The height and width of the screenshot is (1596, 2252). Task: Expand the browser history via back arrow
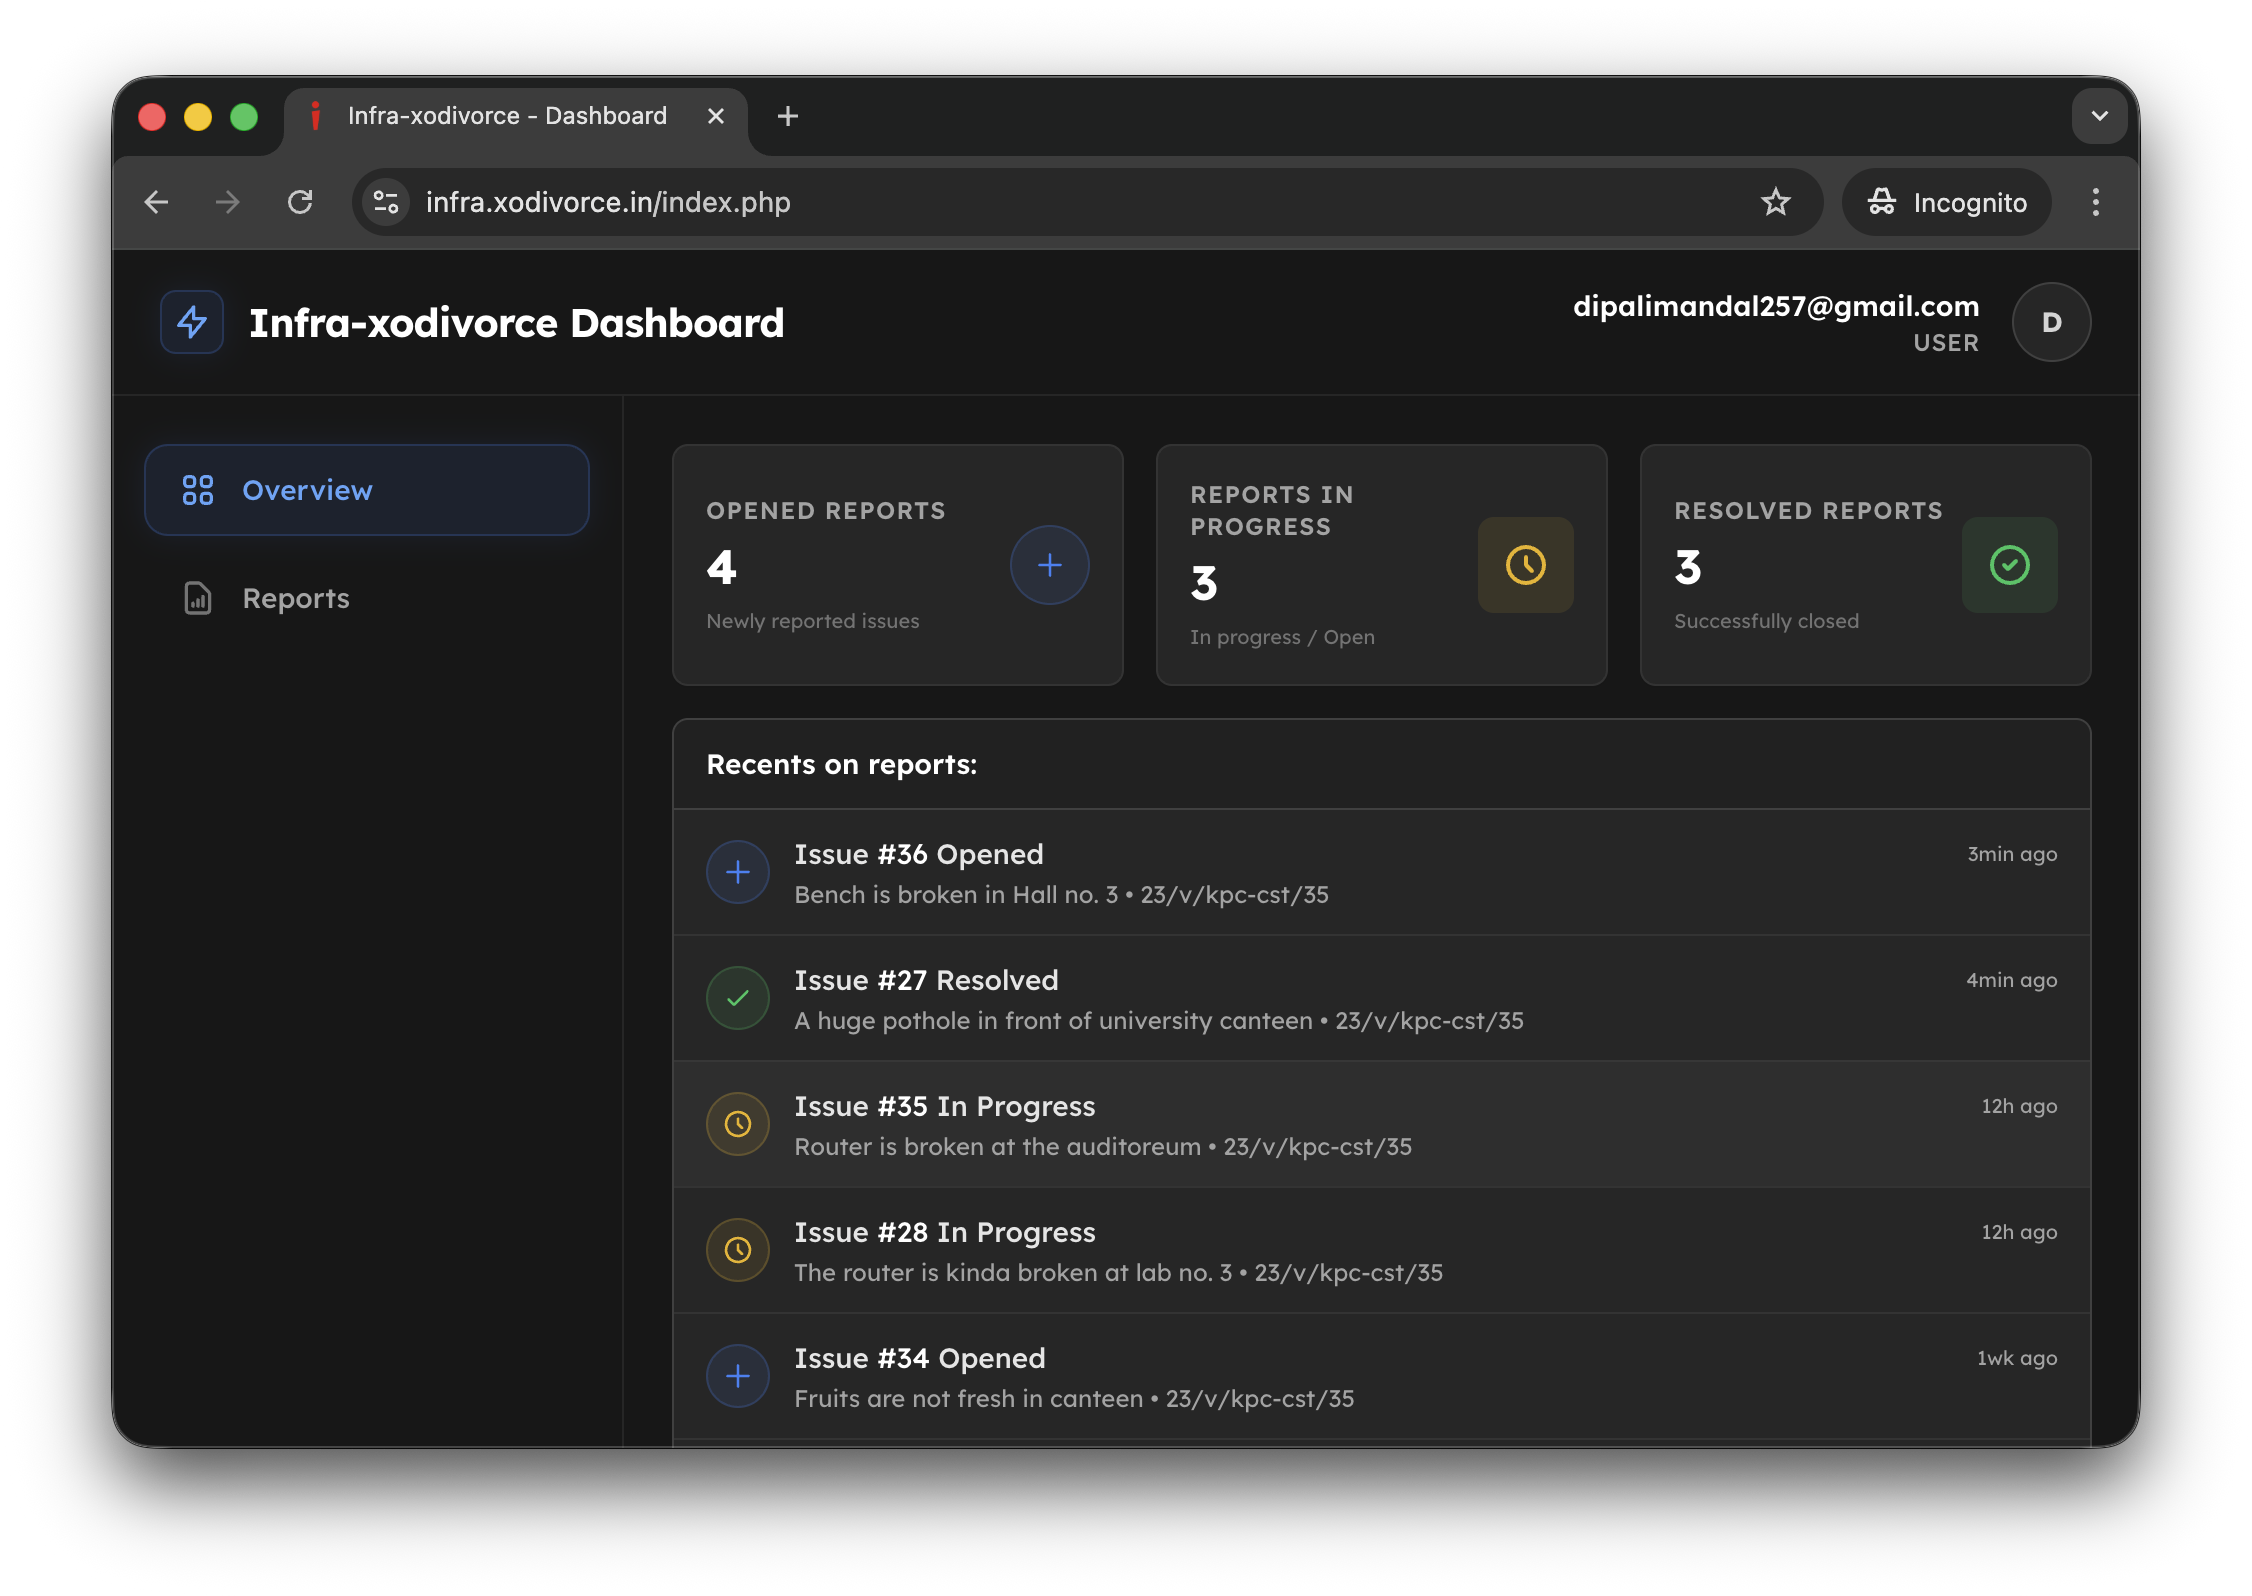coord(157,202)
